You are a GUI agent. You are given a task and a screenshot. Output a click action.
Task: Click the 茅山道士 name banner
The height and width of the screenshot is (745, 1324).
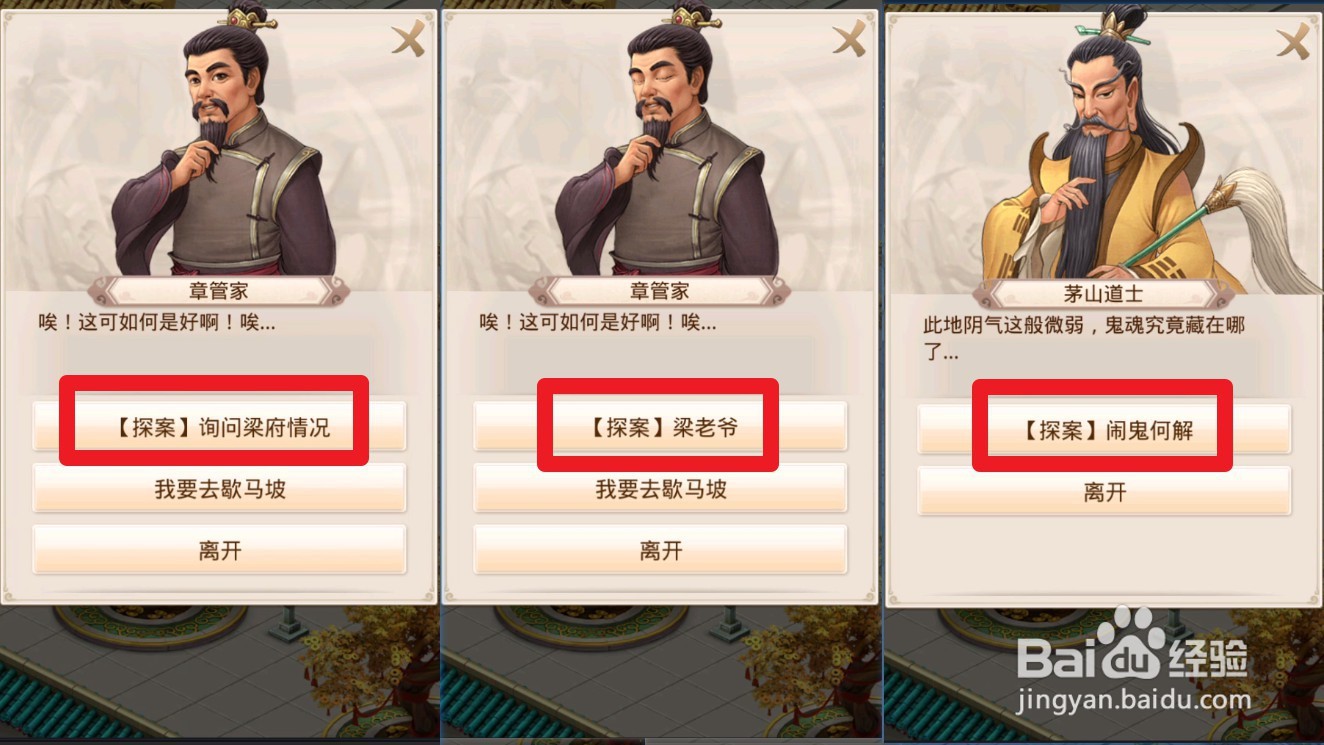click(1104, 294)
